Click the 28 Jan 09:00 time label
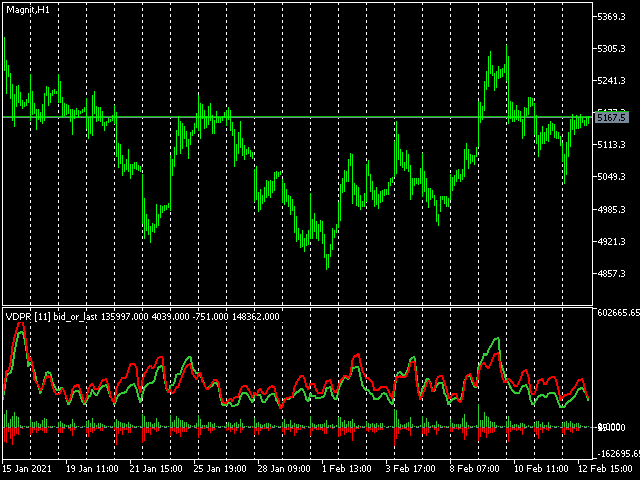Screen dimensions: 640x480 point(284,469)
